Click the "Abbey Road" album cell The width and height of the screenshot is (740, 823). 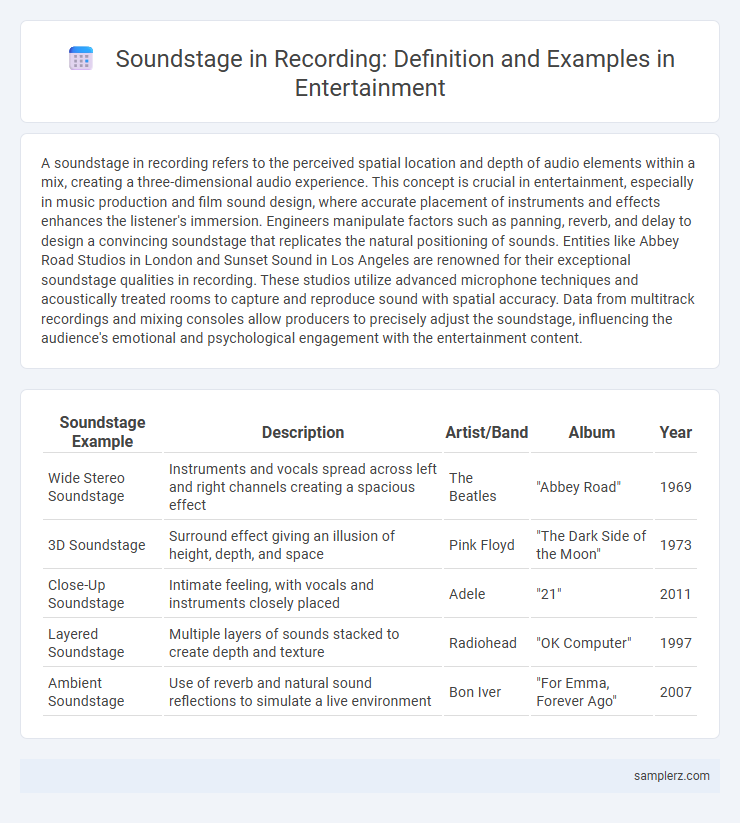click(591, 487)
